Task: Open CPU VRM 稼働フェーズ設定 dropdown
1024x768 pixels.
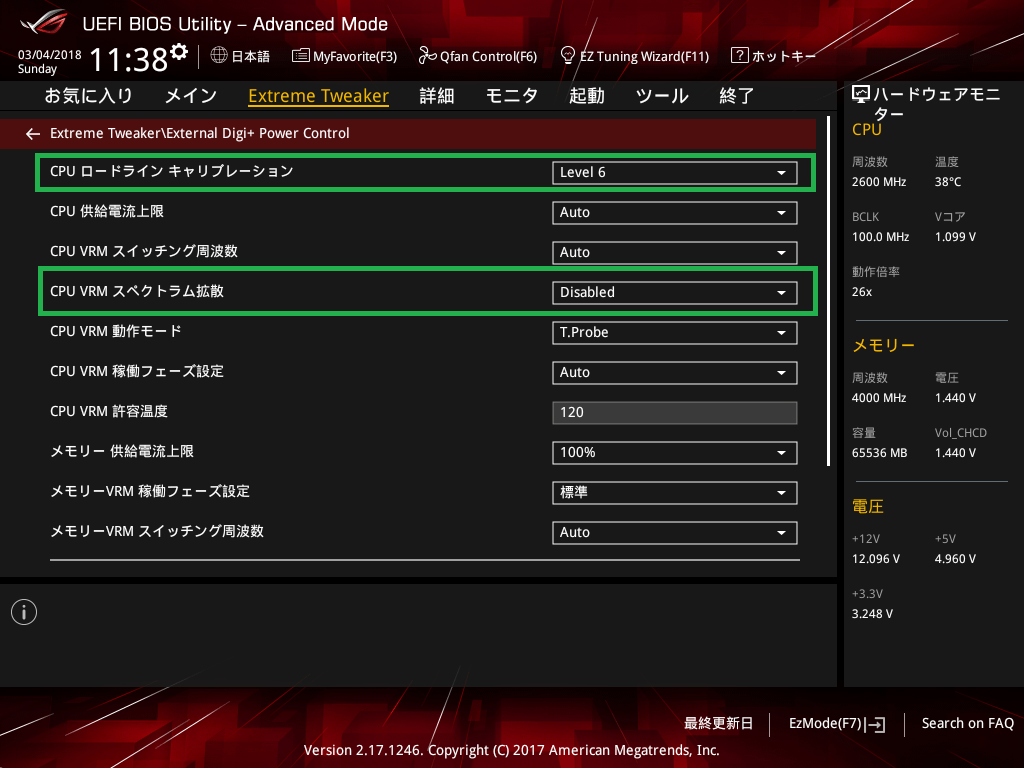Action: (x=675, y=373)
